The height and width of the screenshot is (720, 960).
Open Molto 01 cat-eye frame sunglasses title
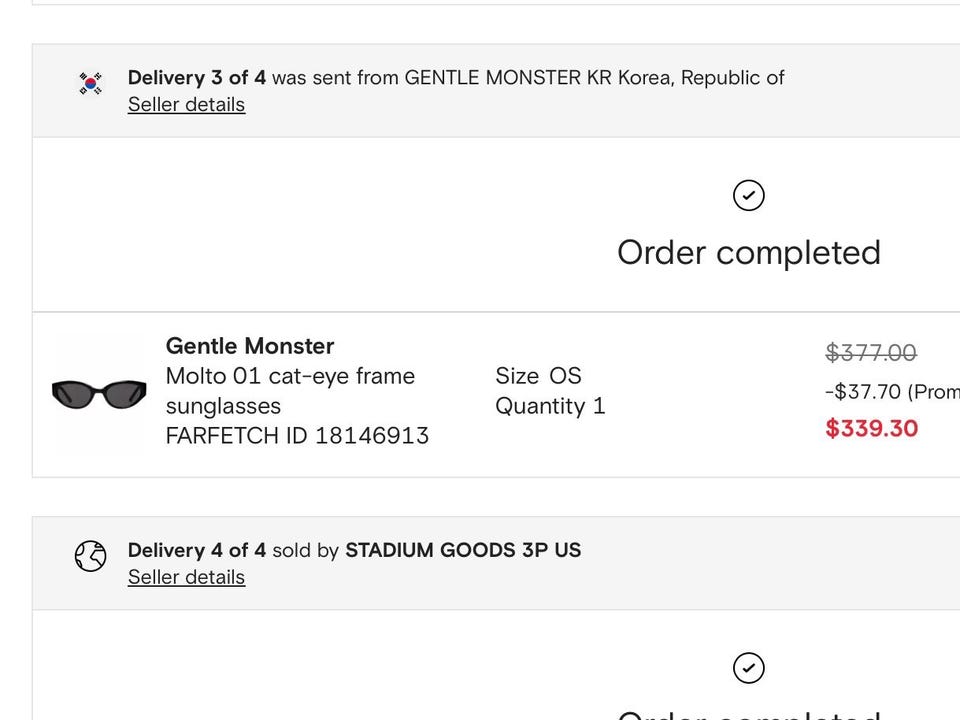click(290, 391)
